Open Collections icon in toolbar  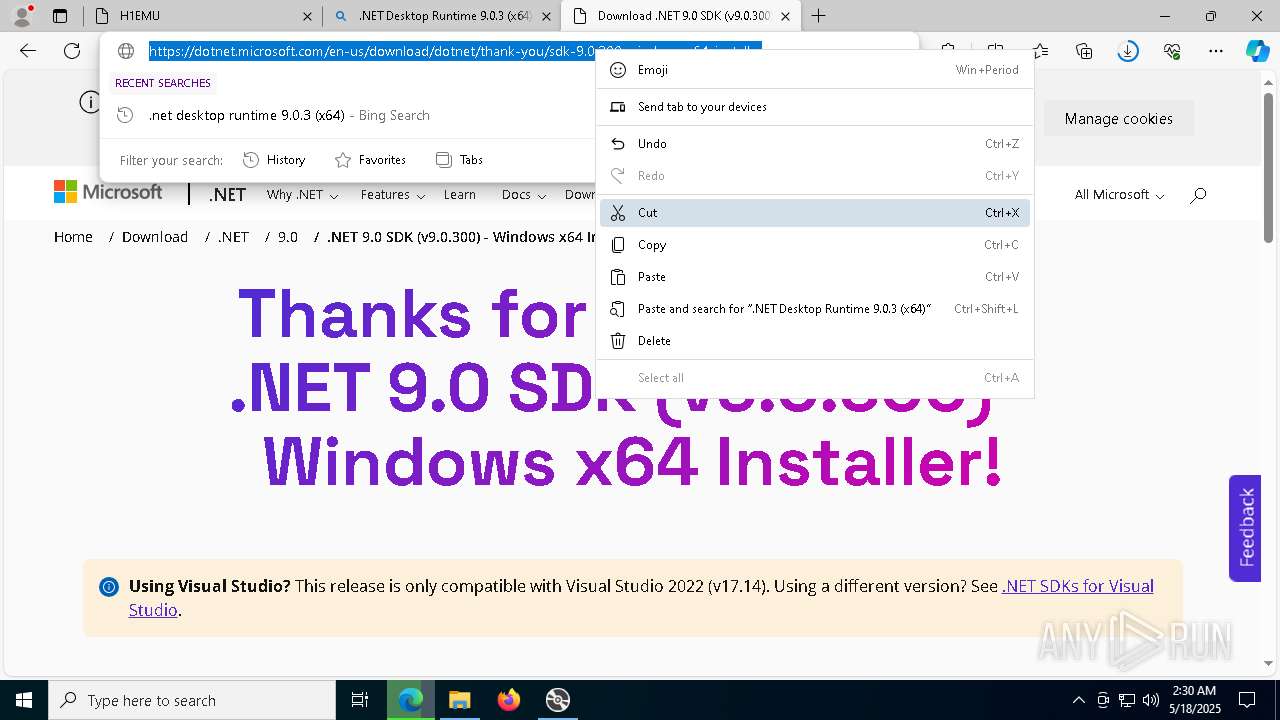1084,51
